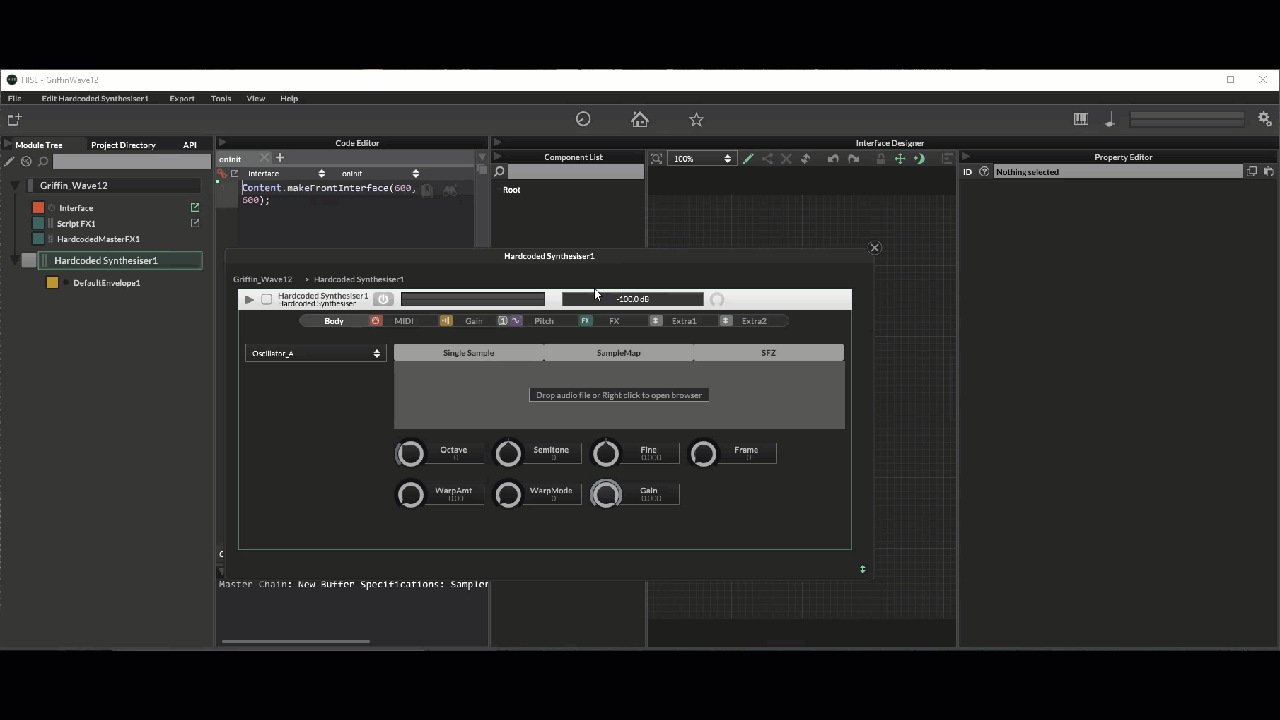Click the lock icon in Interface Designer toolbar
Image resolution: width=1280 pixels, height=720 pixels.
click(x=880, y=158)
